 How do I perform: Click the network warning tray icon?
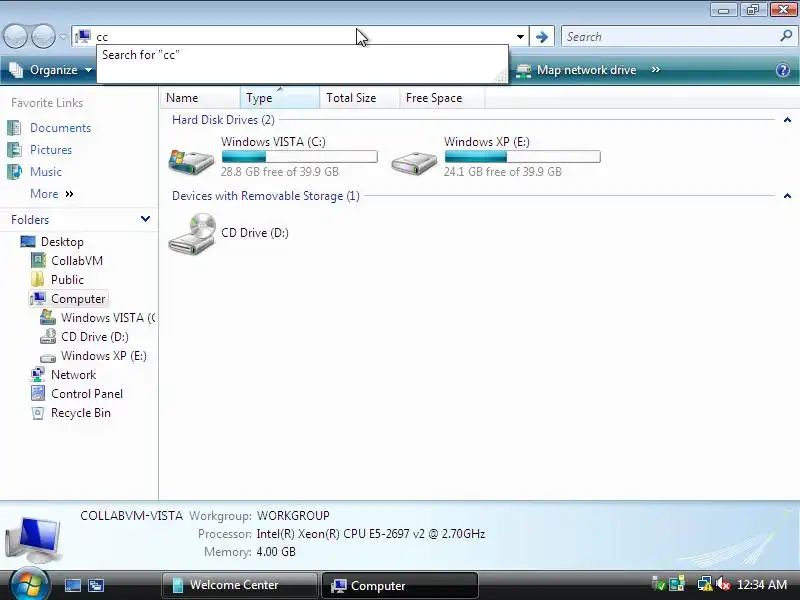click(x=705, y=584)
